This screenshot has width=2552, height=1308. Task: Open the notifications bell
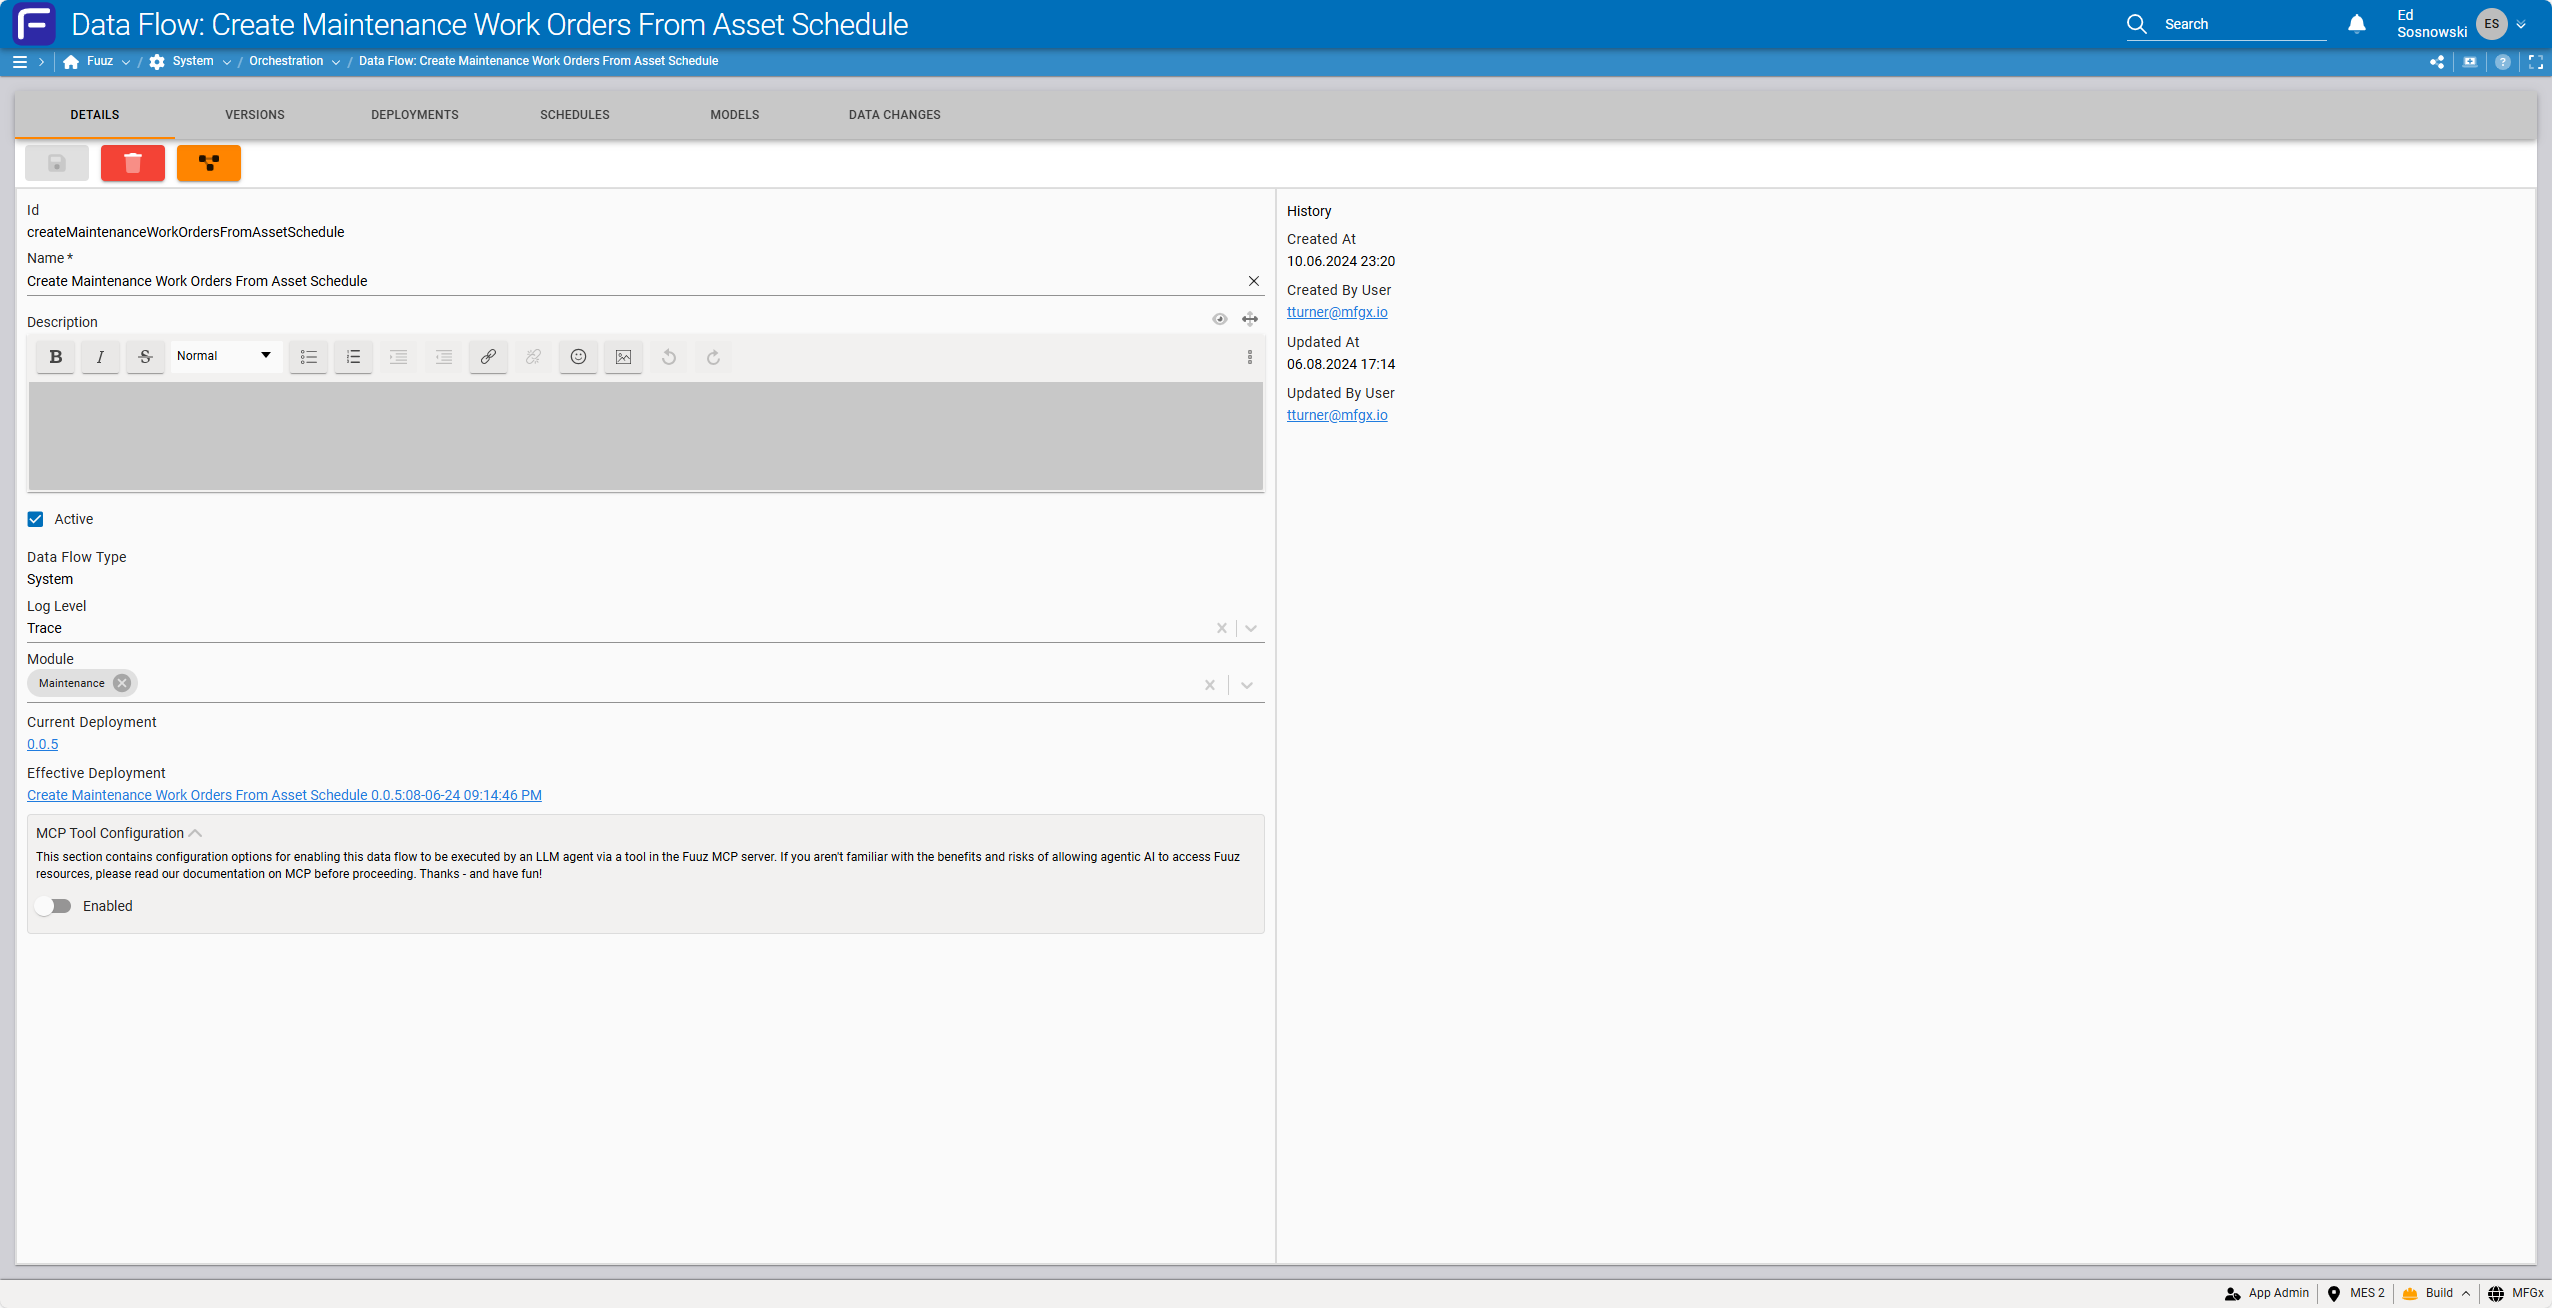coord(2357,24)
